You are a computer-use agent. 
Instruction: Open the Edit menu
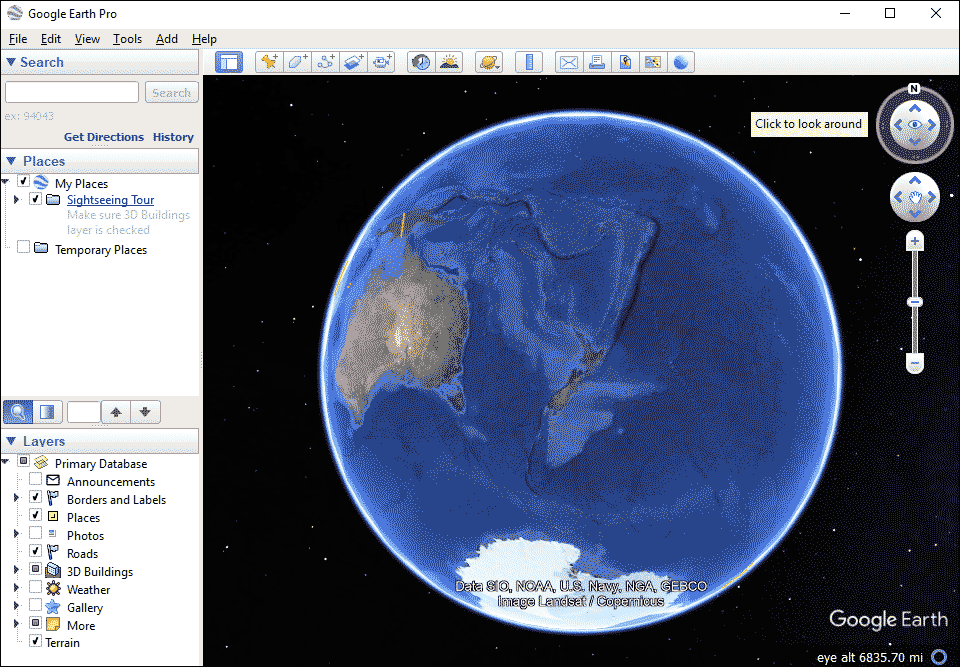click(x=51, y=39)
